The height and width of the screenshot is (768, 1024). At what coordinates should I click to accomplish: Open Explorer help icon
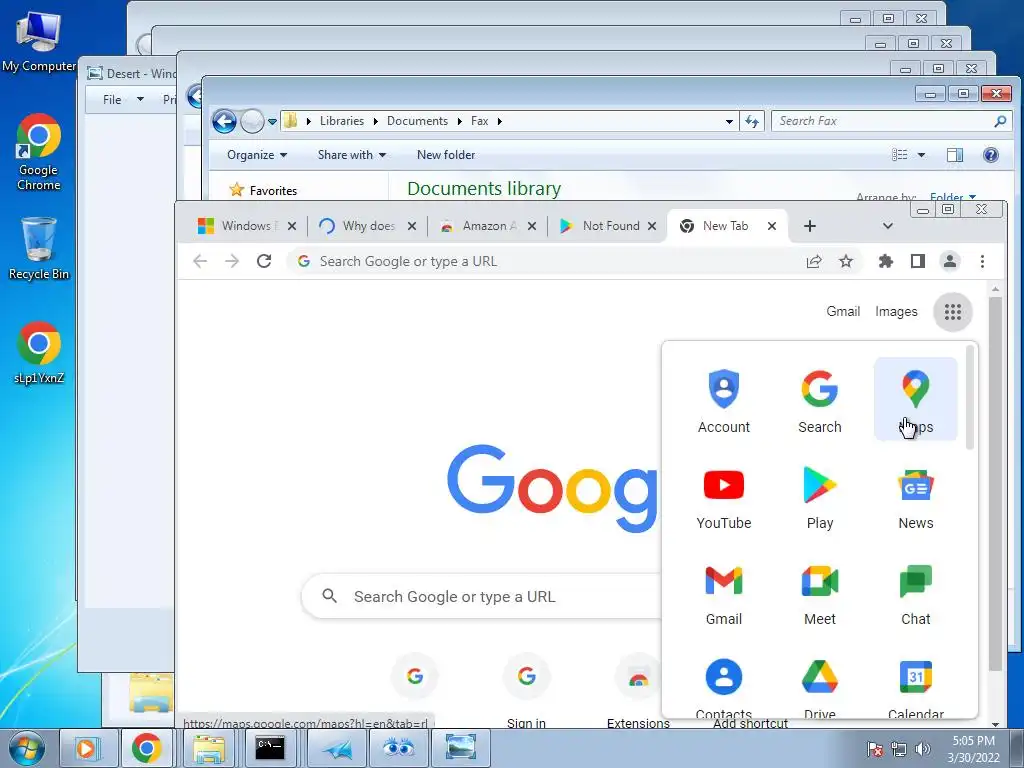[x=990, y=155]
